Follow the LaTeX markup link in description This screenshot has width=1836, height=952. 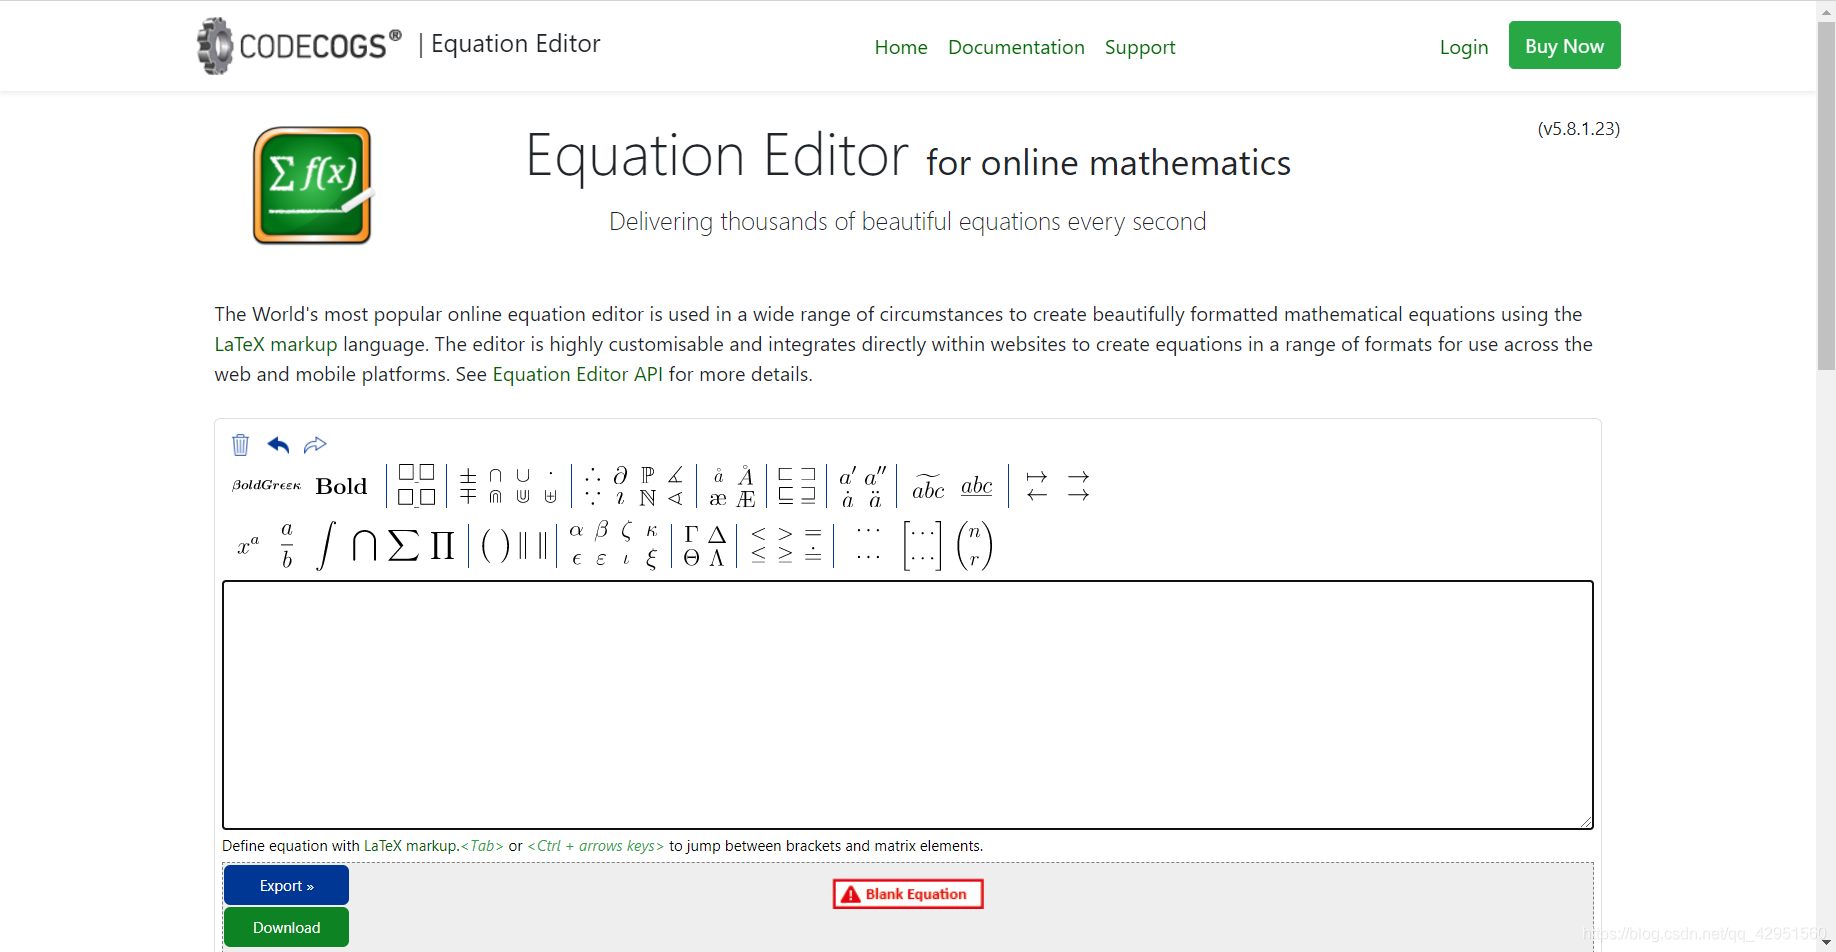(276, 344)
